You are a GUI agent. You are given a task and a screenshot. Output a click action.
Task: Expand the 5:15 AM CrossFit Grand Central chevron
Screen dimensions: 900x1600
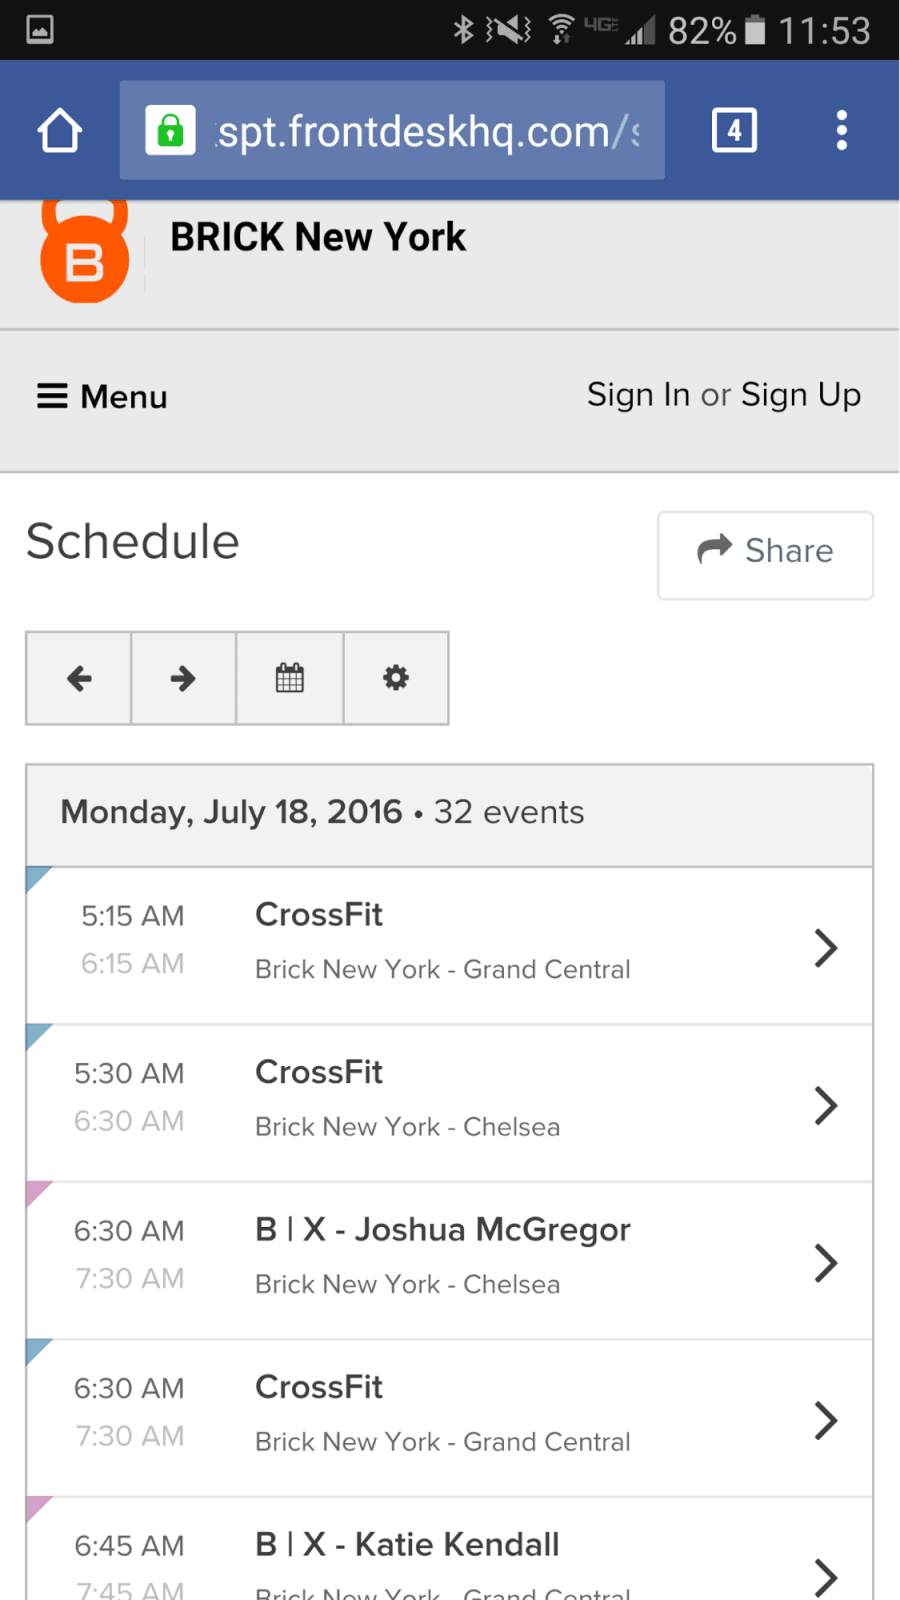(825, 948)
